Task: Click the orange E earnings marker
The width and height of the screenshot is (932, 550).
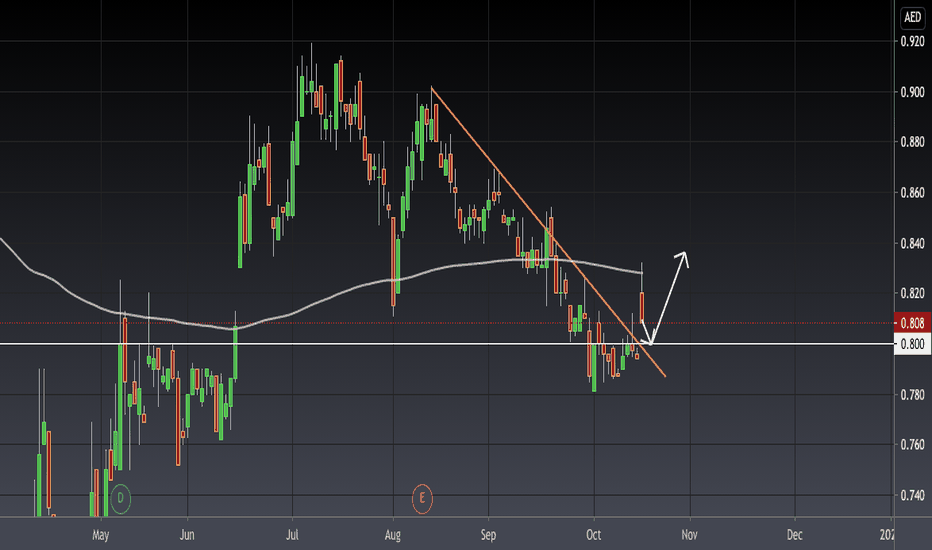Action: (x=423, y=498)
